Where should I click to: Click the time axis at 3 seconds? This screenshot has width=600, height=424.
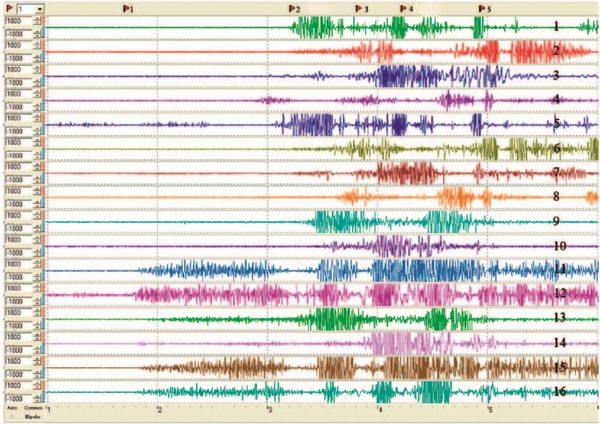pyautogui.click(x=268, y=408)
